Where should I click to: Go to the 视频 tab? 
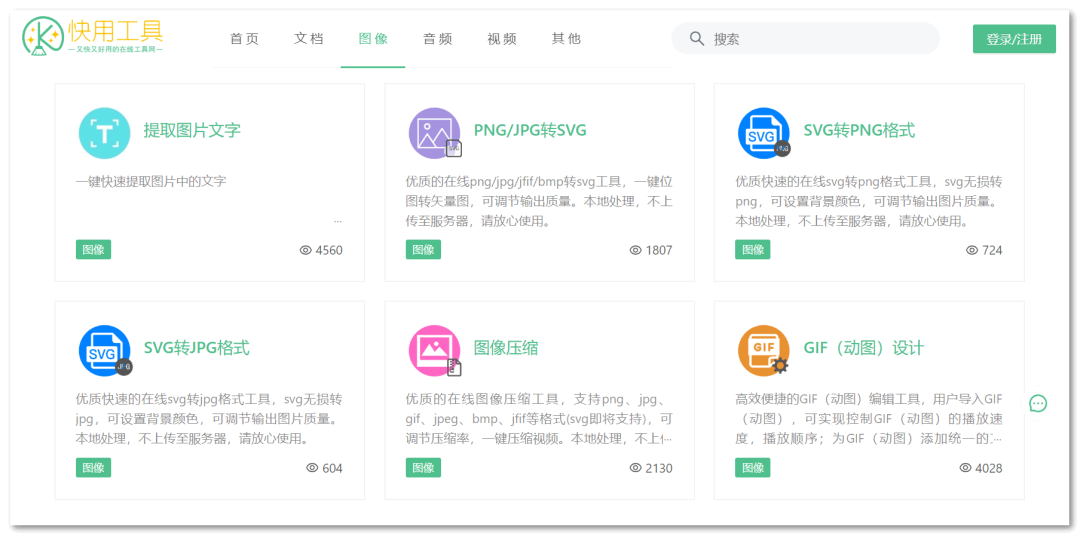502,39
